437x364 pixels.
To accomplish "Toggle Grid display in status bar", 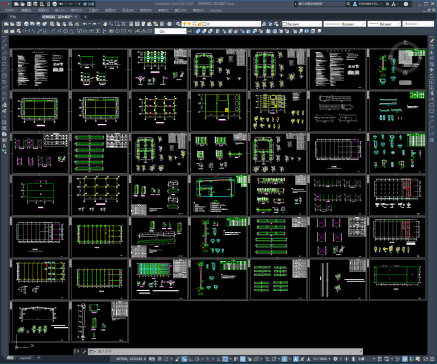I will coord(160,359).
